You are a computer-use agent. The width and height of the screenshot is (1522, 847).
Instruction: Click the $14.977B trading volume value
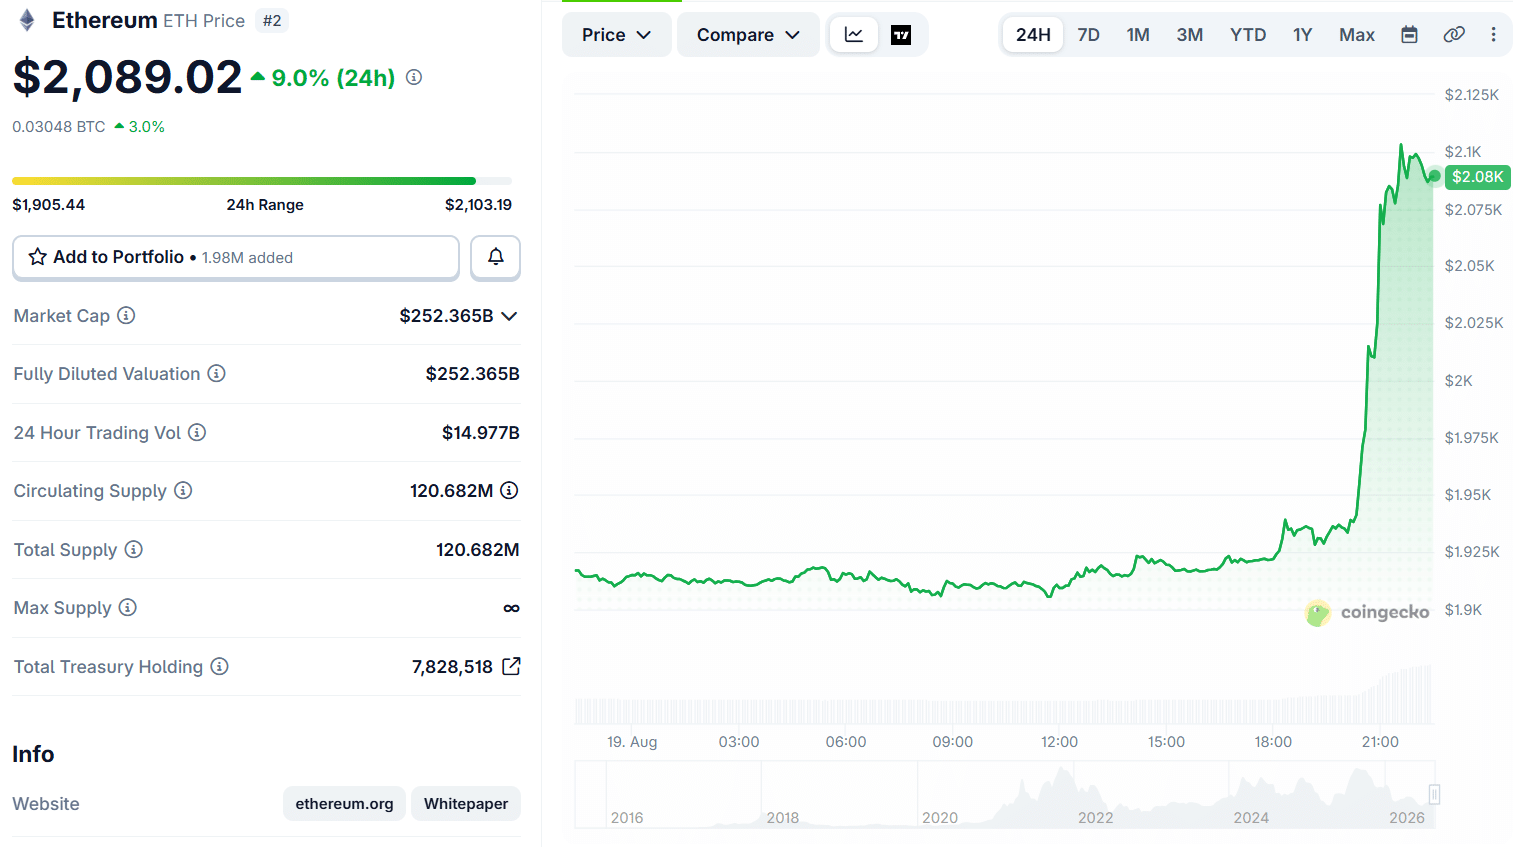[x=481, y=433]
